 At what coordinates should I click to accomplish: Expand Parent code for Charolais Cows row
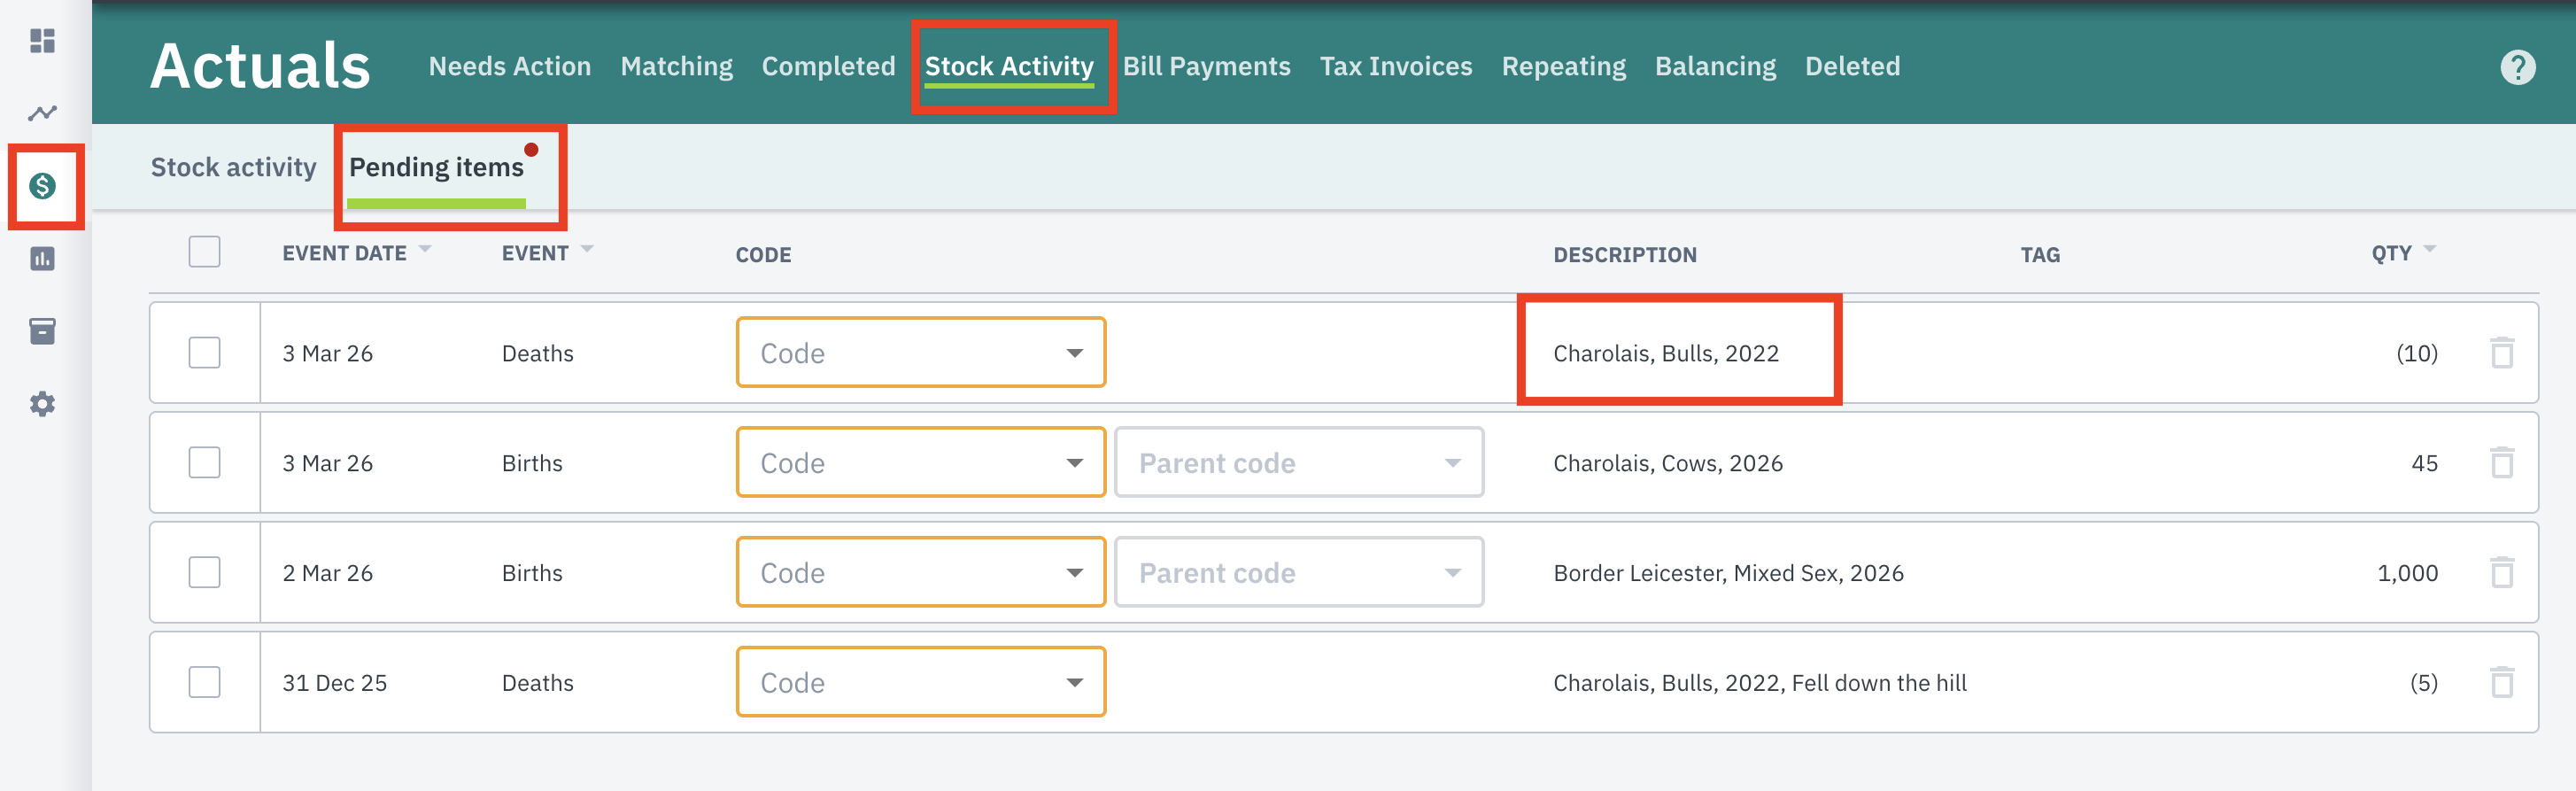click(1298, 462)
